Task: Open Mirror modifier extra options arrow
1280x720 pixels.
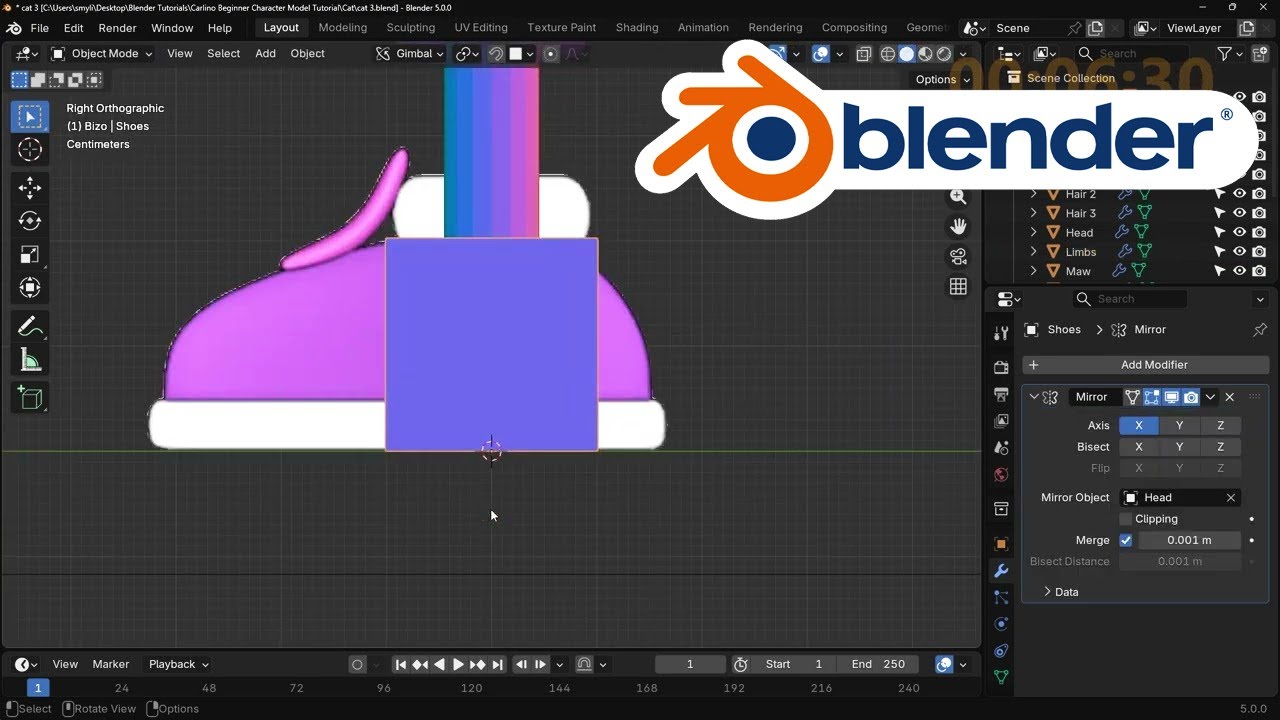Action: coord(1210,397)
